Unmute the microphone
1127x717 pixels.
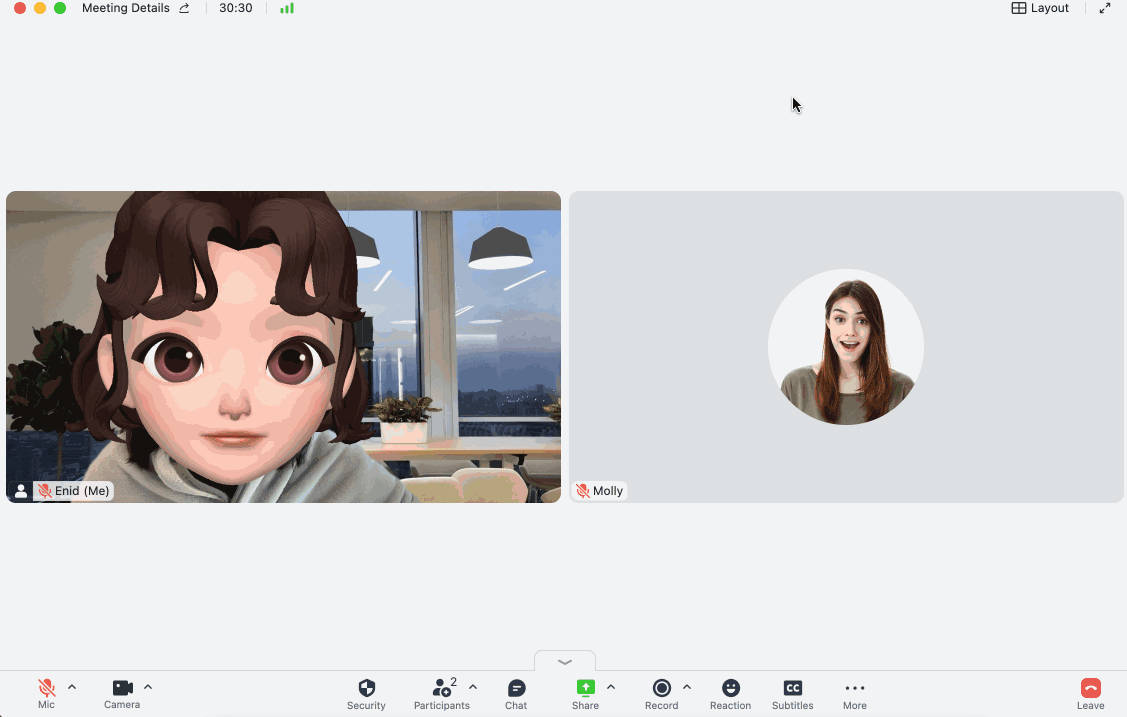click(x=46, y=689)
